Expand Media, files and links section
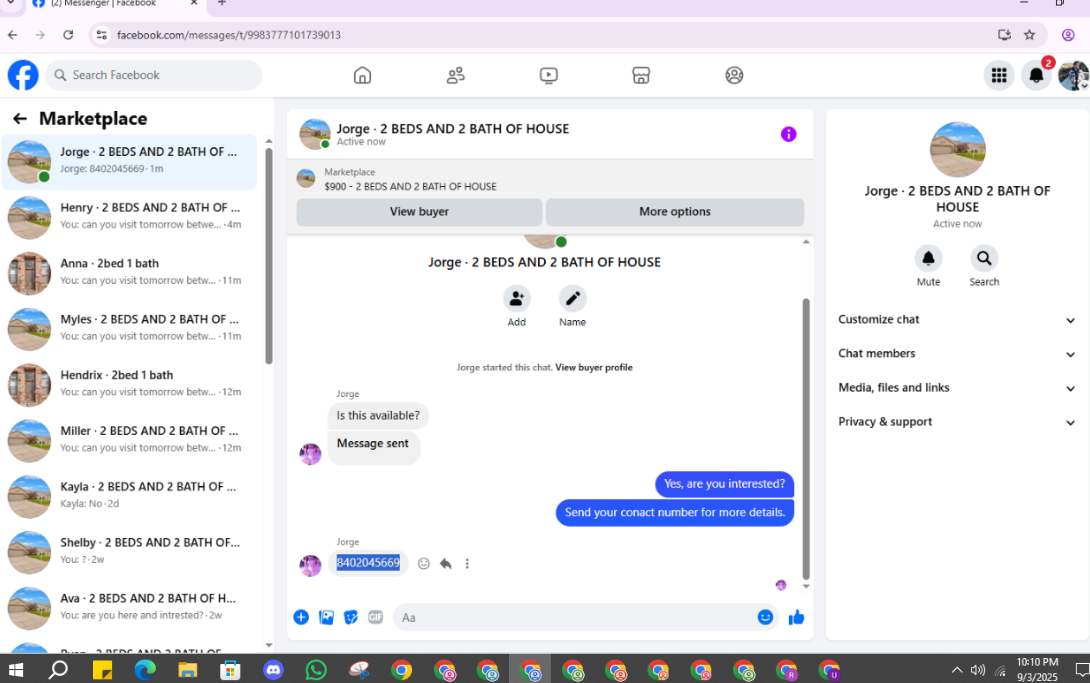This screenshot has width=1090, height=683. [x=957, y=388]
